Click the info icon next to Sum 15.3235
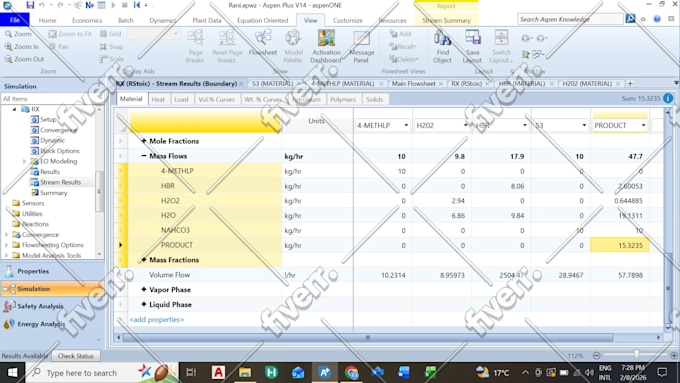 (668, 98)
